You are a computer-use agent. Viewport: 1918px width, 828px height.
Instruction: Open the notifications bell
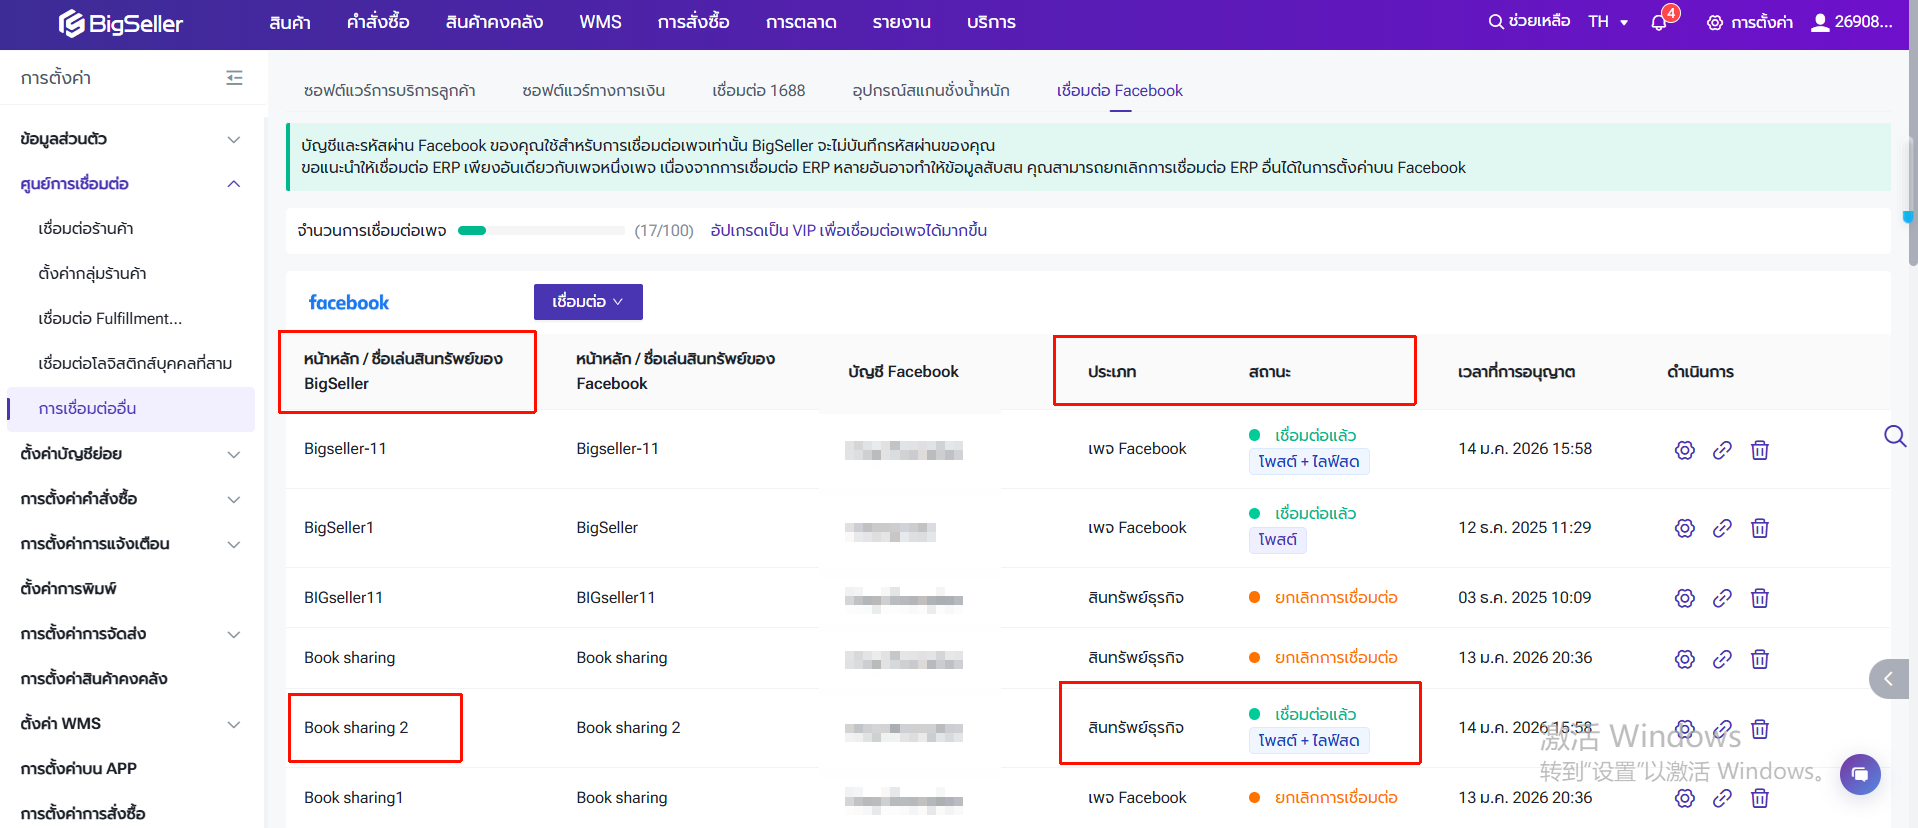[1659, 22]
